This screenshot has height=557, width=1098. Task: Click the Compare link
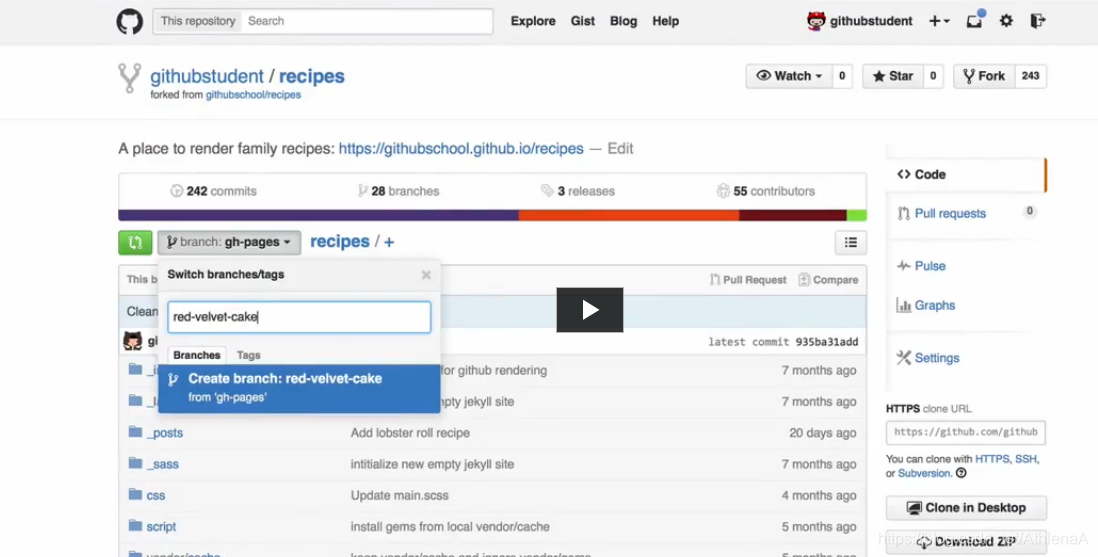(x=828, y=280)
